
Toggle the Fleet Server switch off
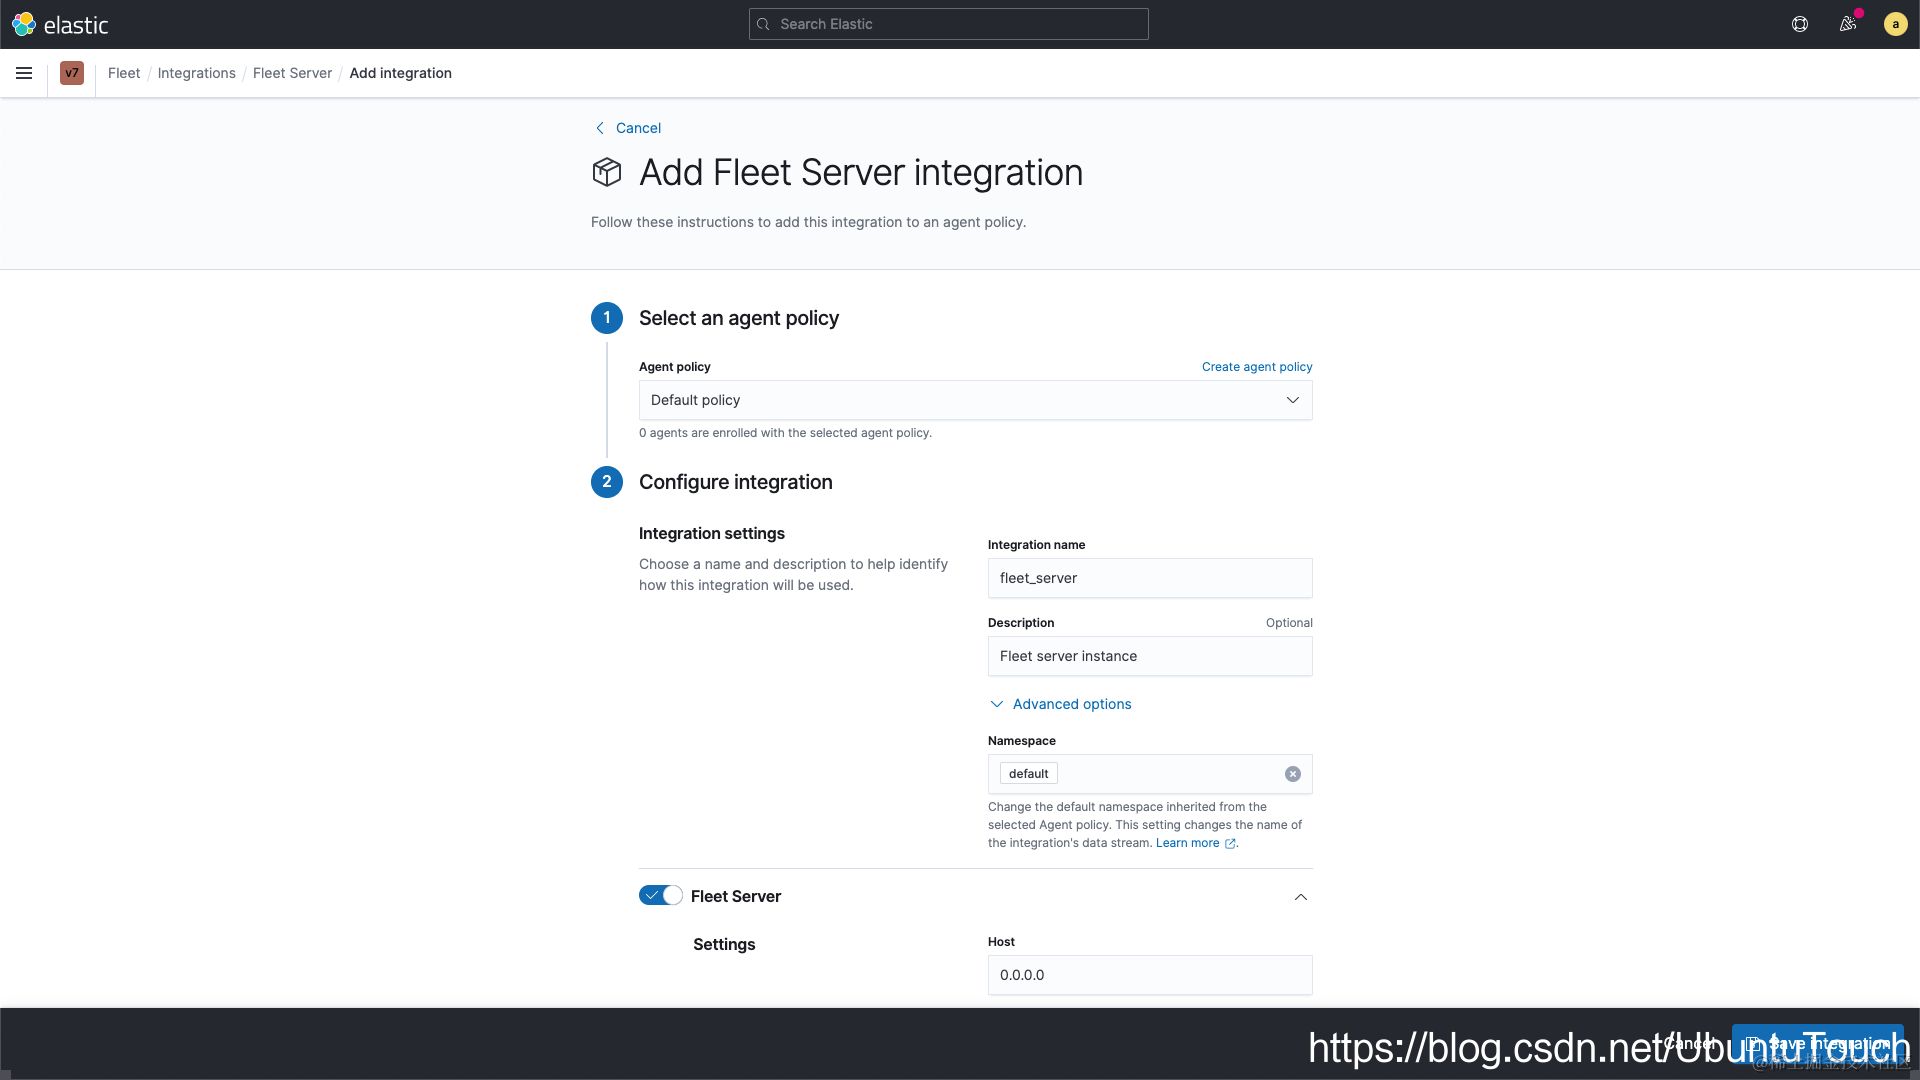point(660,896)
